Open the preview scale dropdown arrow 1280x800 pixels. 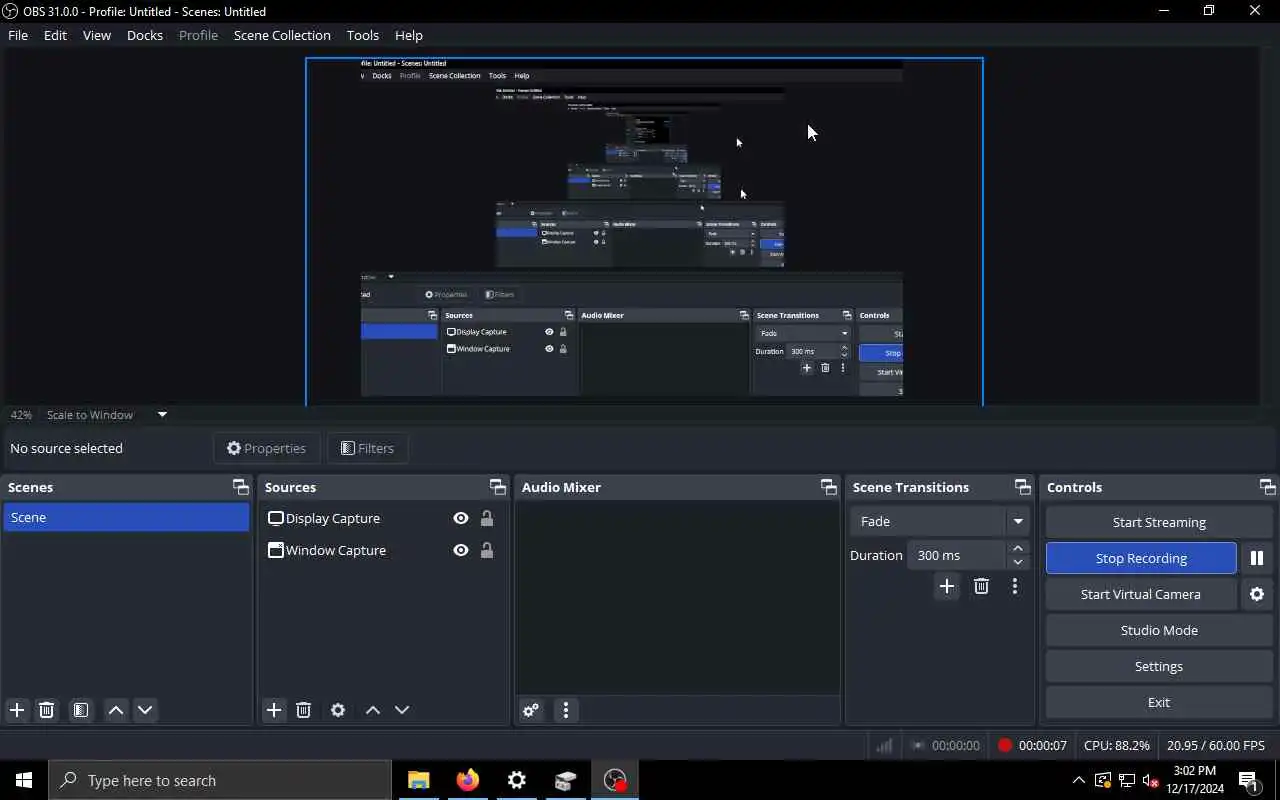tap(162, 414)
